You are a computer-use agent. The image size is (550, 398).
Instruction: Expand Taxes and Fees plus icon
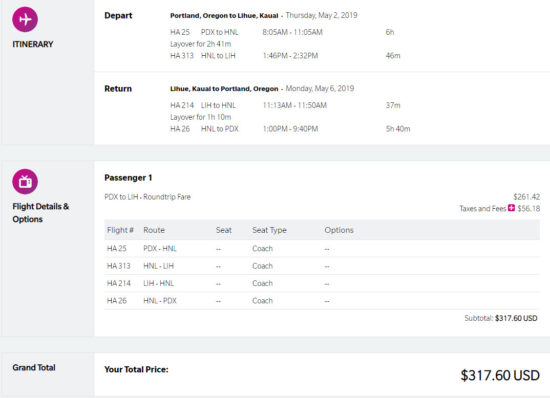(511, 208)
